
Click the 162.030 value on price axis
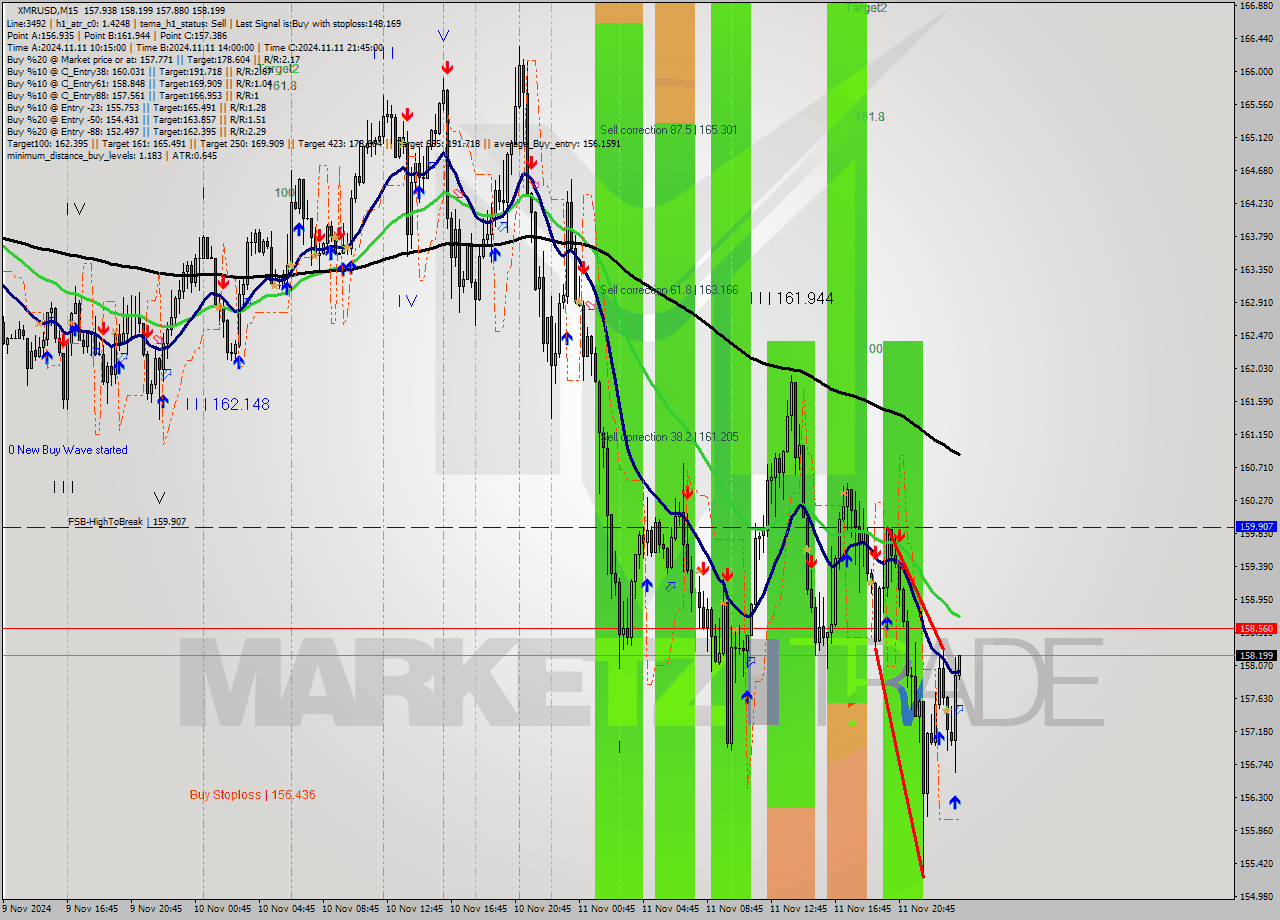[x=1256, y=368]
